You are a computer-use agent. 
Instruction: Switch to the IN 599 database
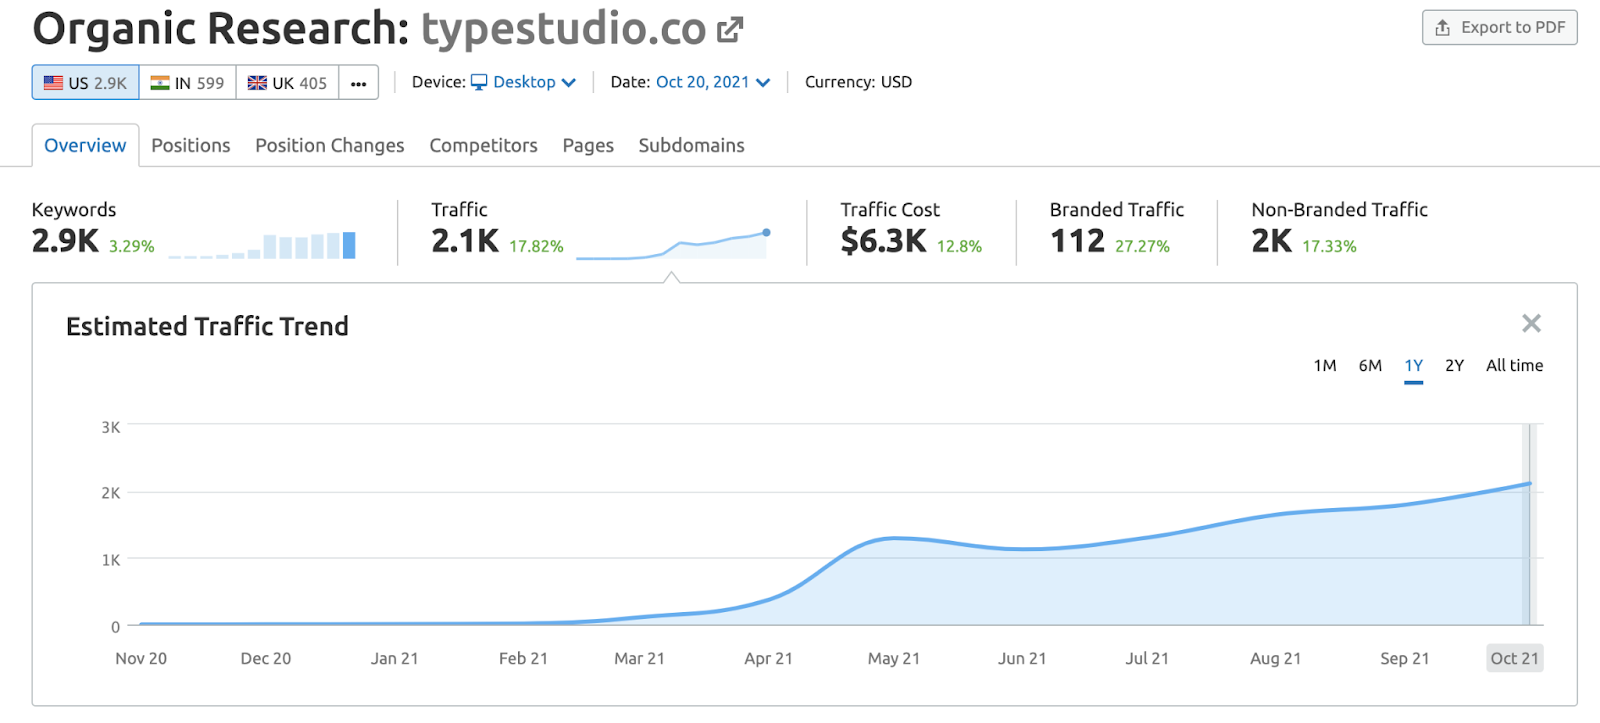pos(187,83)
